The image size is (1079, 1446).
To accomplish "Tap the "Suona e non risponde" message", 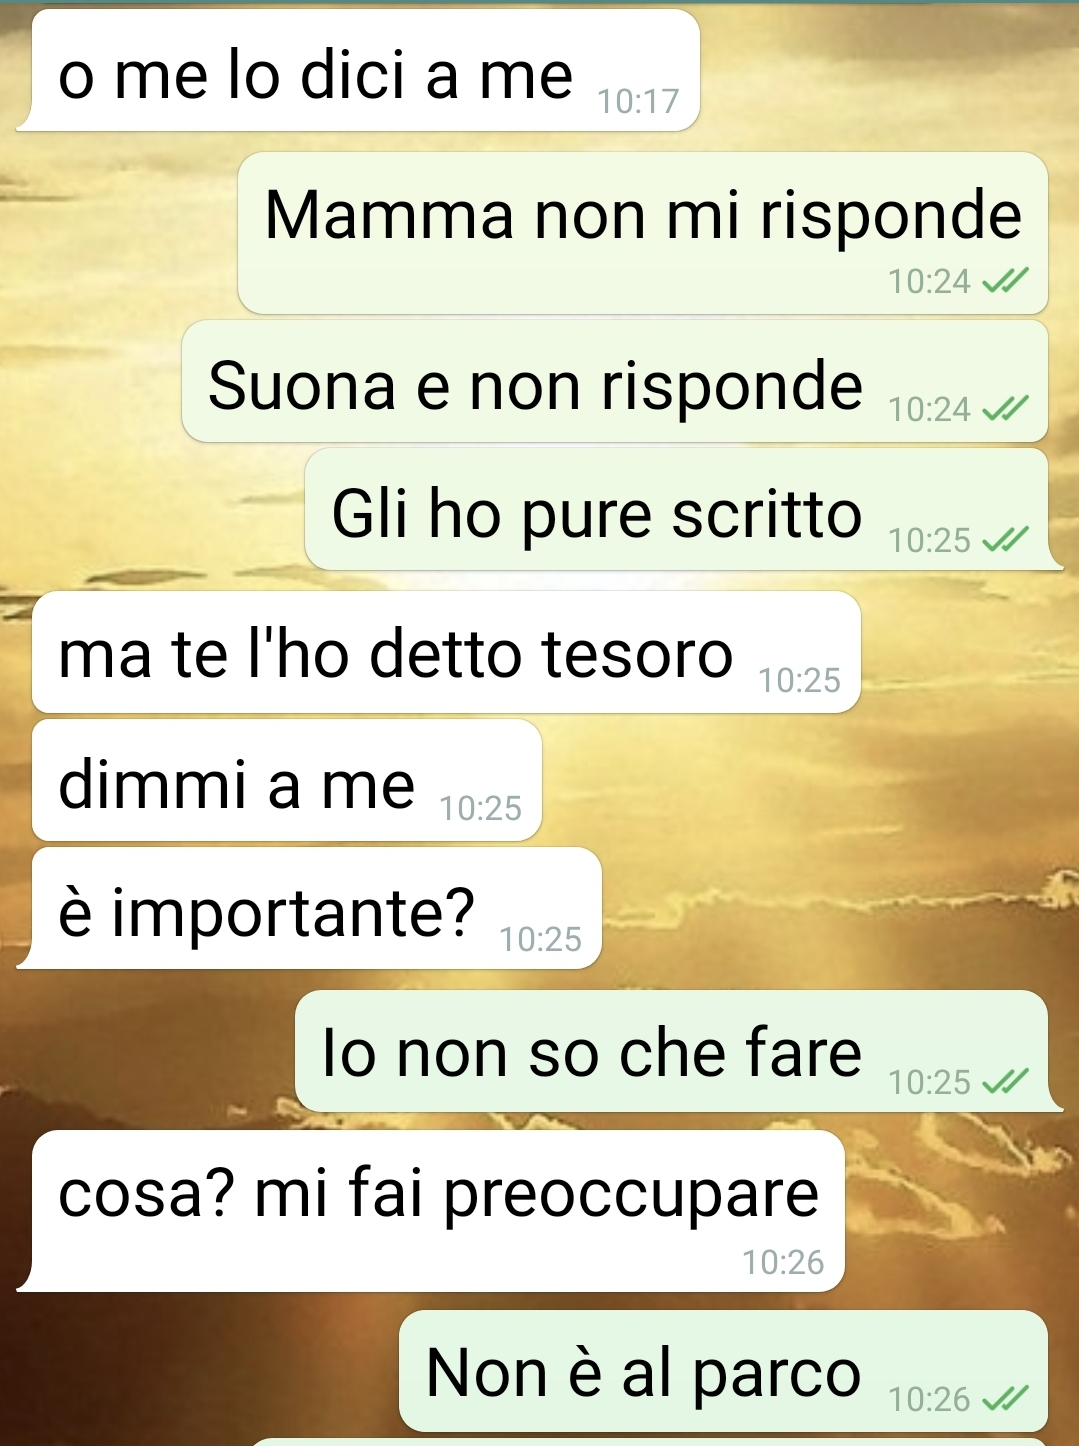I will 615,382.
